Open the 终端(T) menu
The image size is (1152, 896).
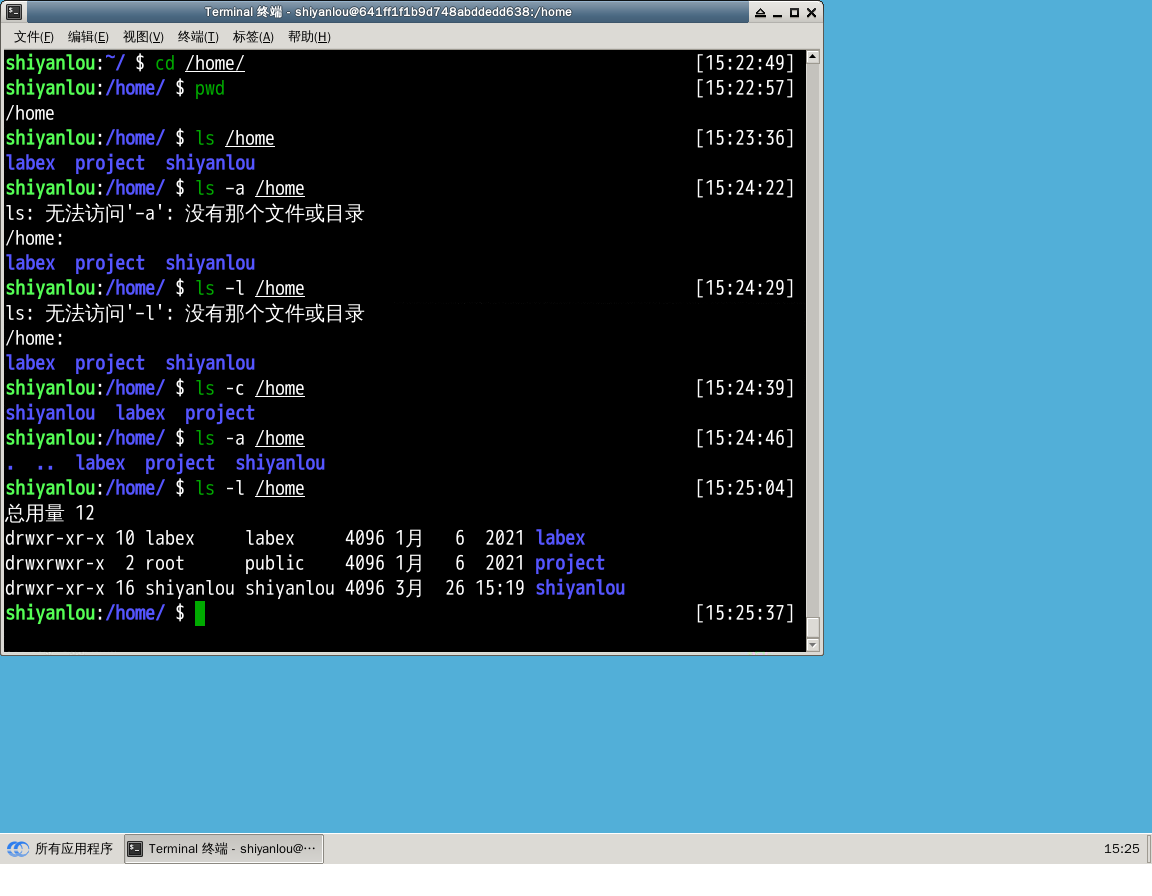(x=198, y=37)
